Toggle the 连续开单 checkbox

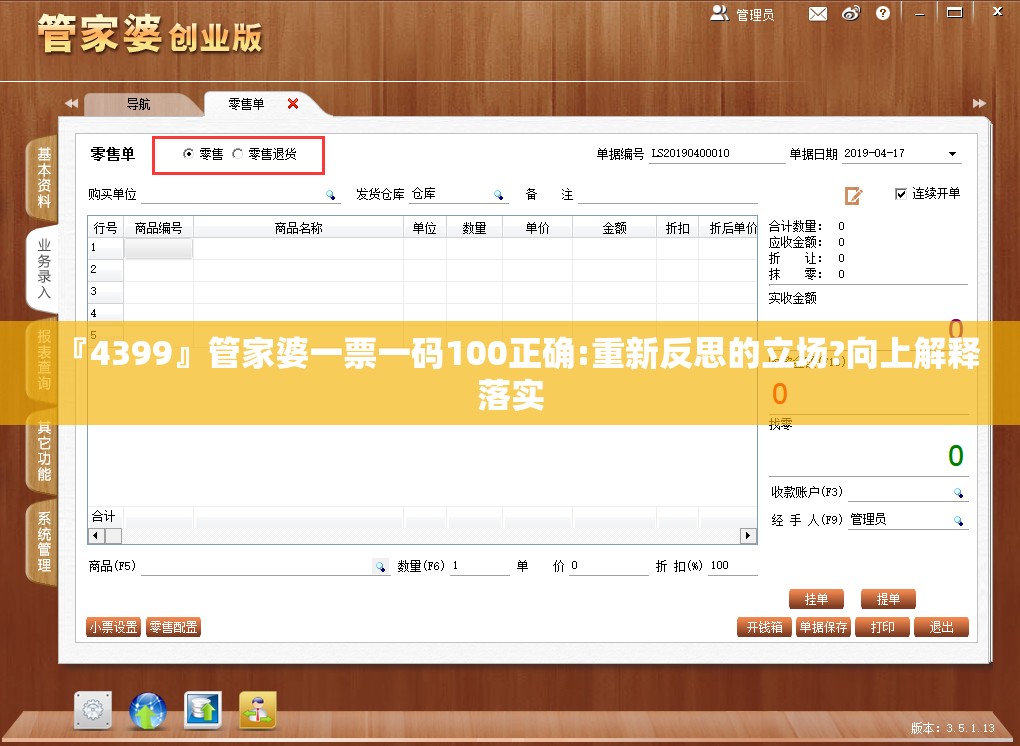(901, 193)
